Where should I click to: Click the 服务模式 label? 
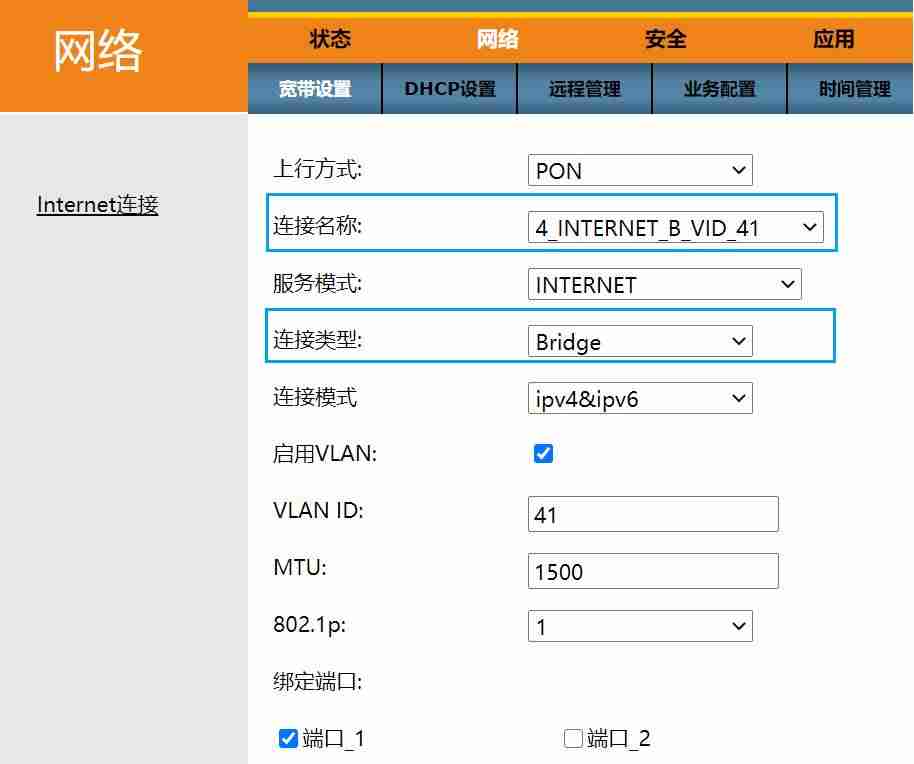(318, 283)
